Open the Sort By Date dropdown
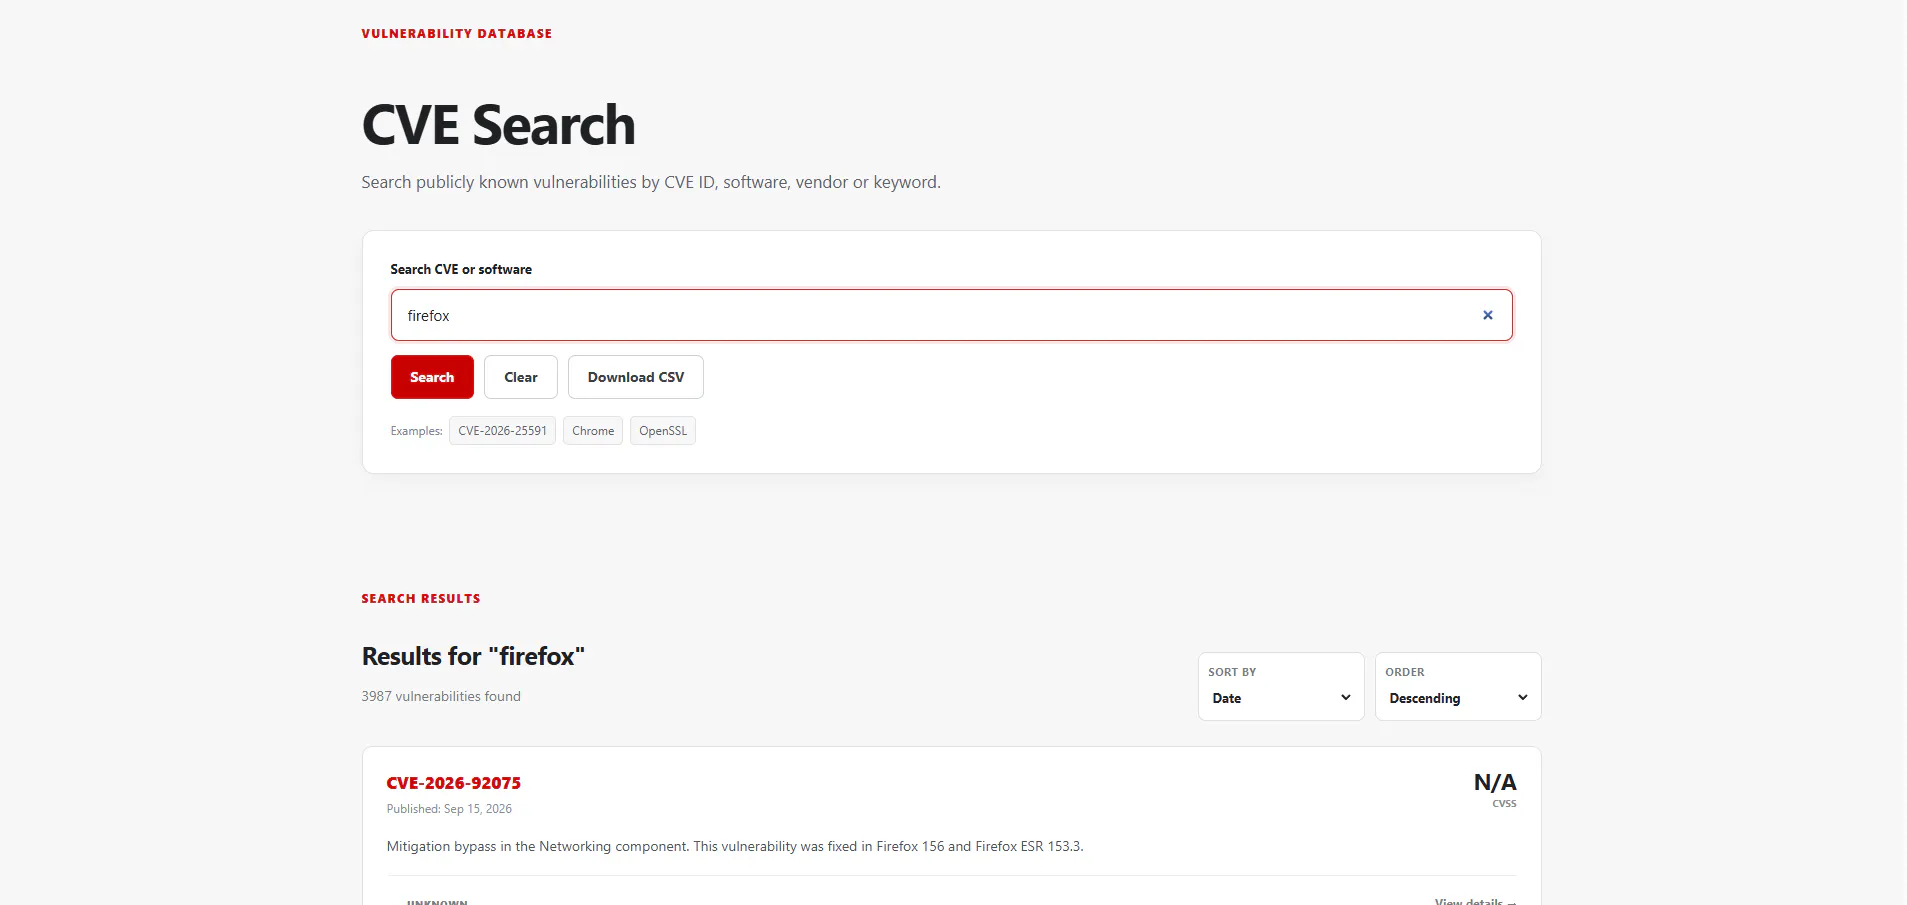 (1281, 687)
